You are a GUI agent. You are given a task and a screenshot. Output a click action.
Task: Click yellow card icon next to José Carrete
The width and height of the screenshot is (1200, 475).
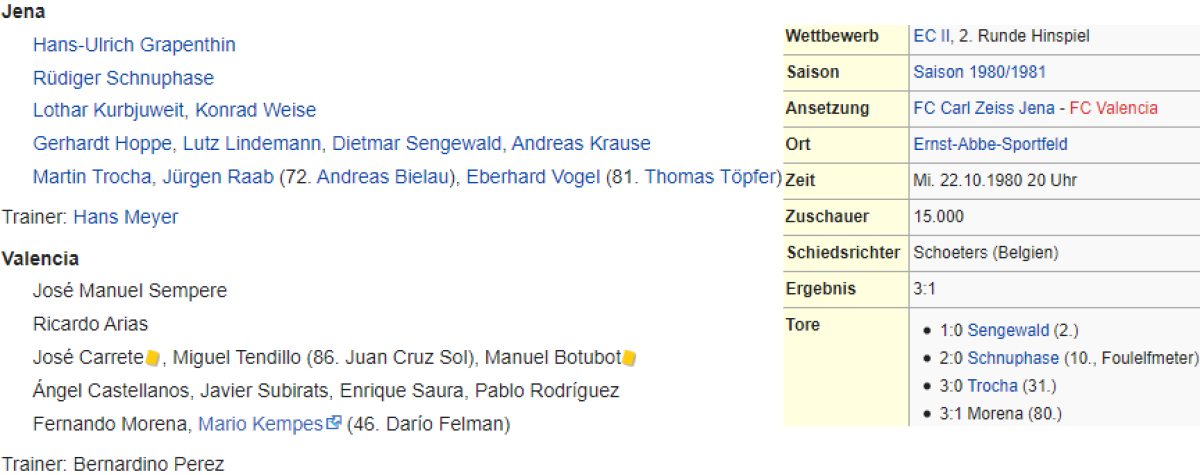[152, 357]
